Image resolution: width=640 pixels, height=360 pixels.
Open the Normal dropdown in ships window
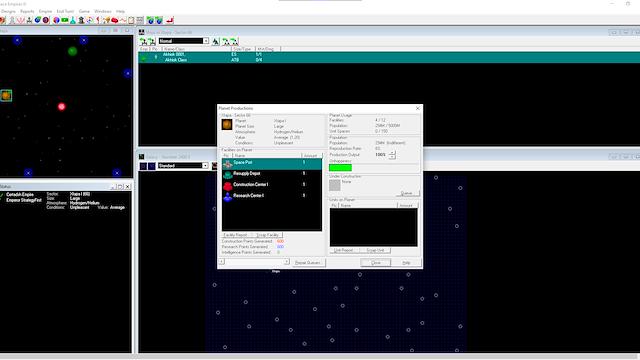pos(206,41)
